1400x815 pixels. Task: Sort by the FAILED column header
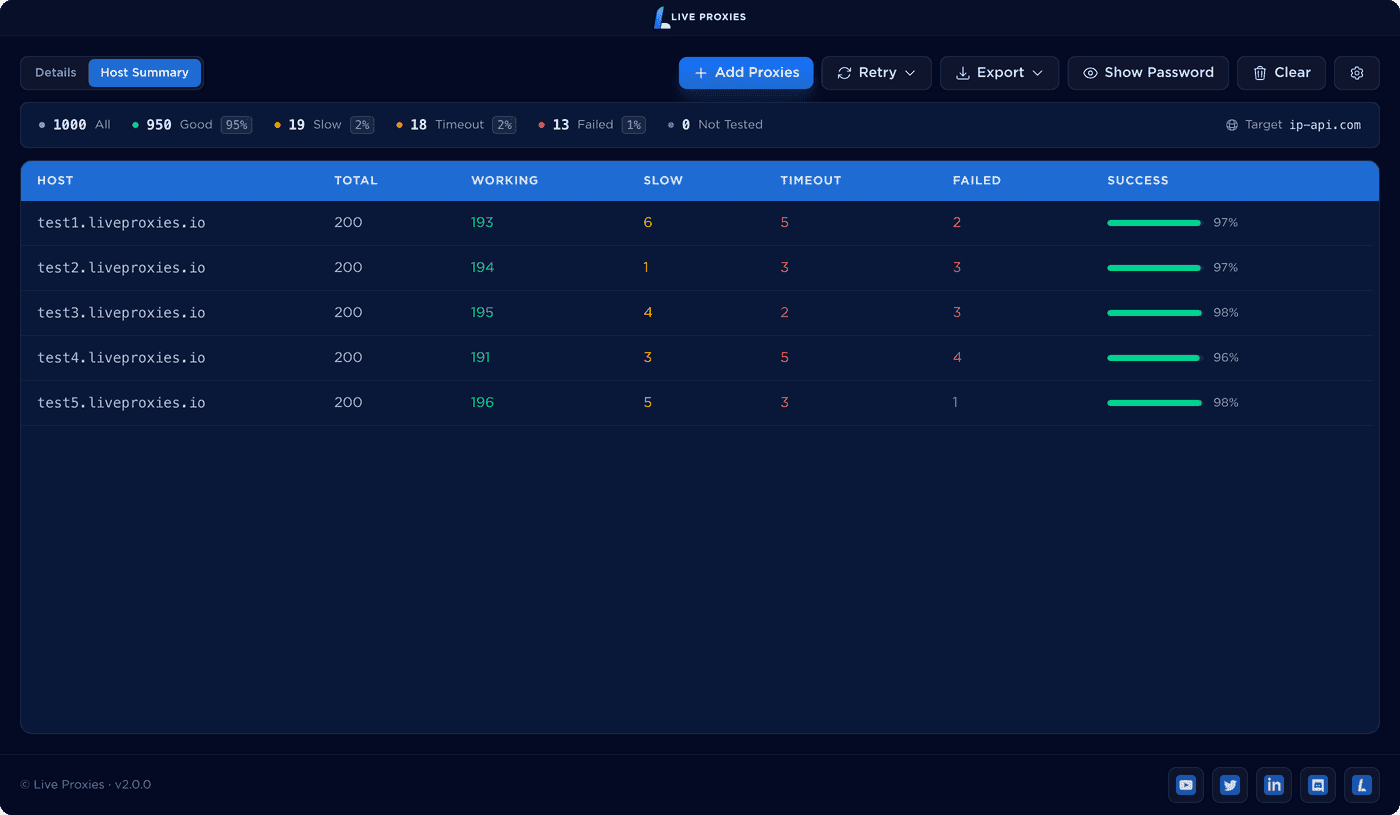[x=977, y=181]
